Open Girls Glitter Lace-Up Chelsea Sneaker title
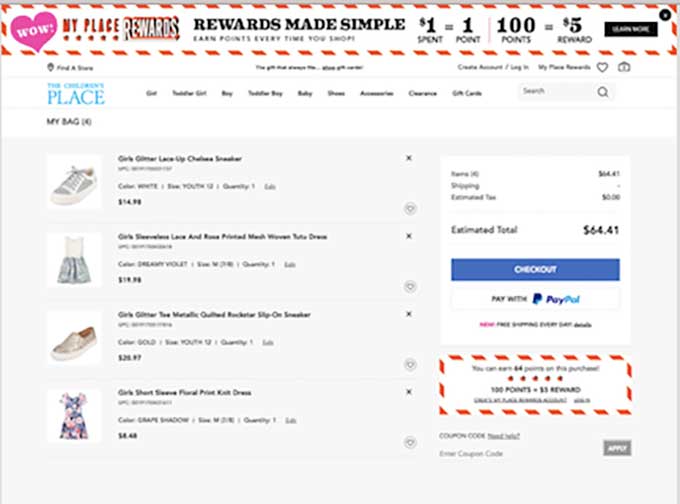The width and height of the screenshot is (680, 504). 180,159
